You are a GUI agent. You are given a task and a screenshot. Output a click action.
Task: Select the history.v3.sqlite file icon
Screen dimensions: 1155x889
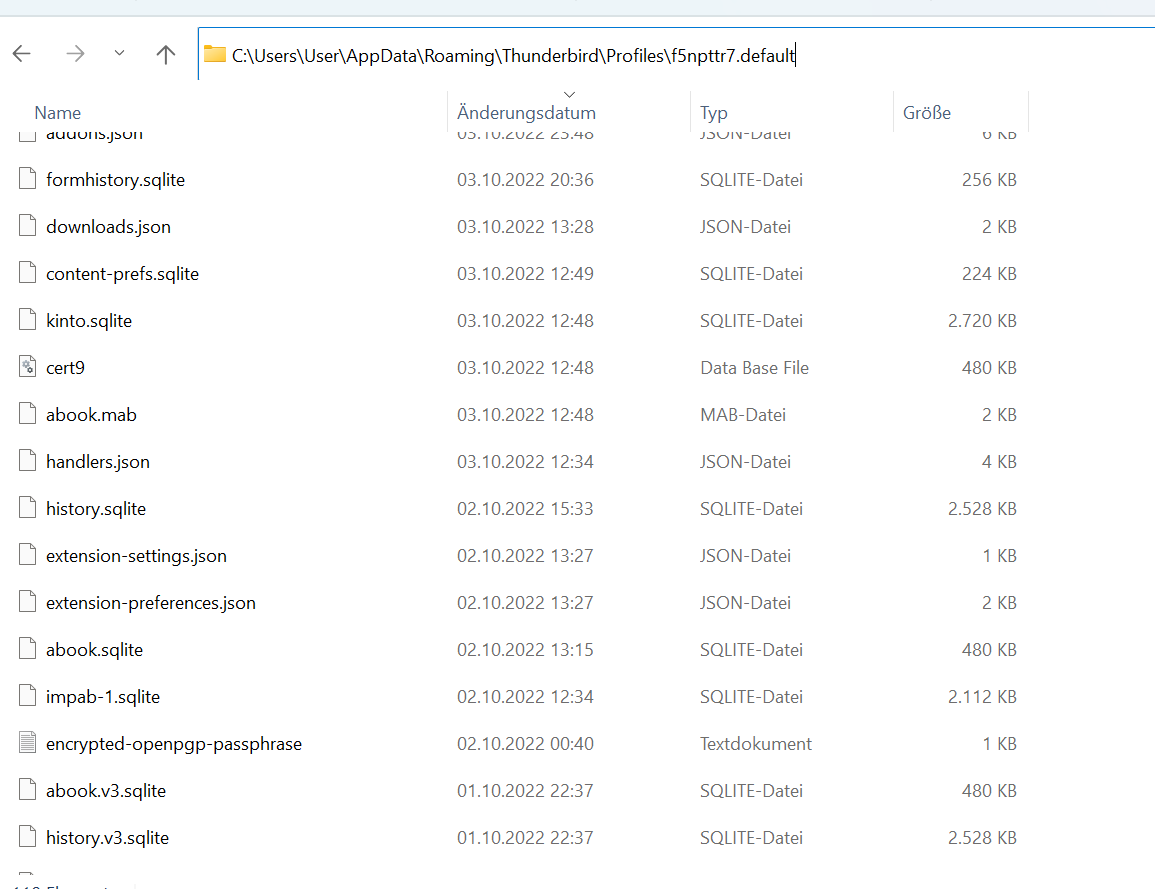pyautogui.click(x=27, y=837)
